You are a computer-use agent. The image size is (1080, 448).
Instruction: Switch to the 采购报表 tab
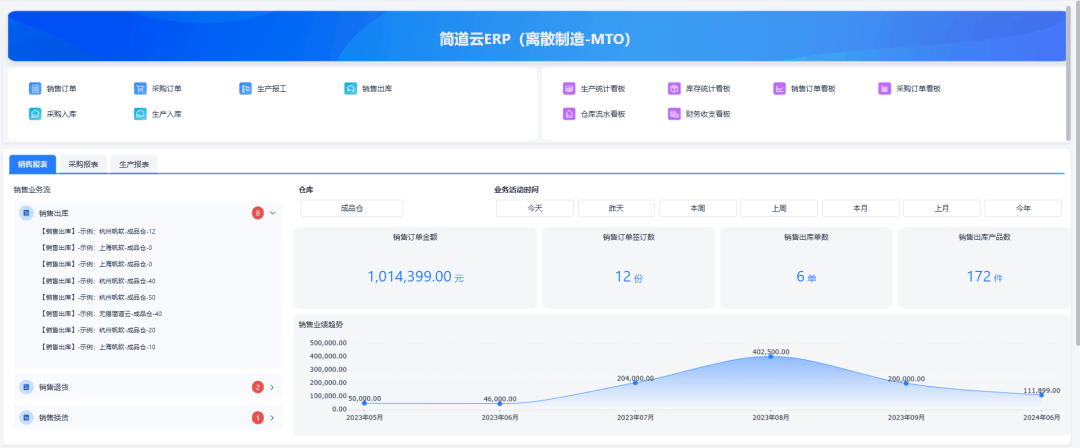click(83, 164)
